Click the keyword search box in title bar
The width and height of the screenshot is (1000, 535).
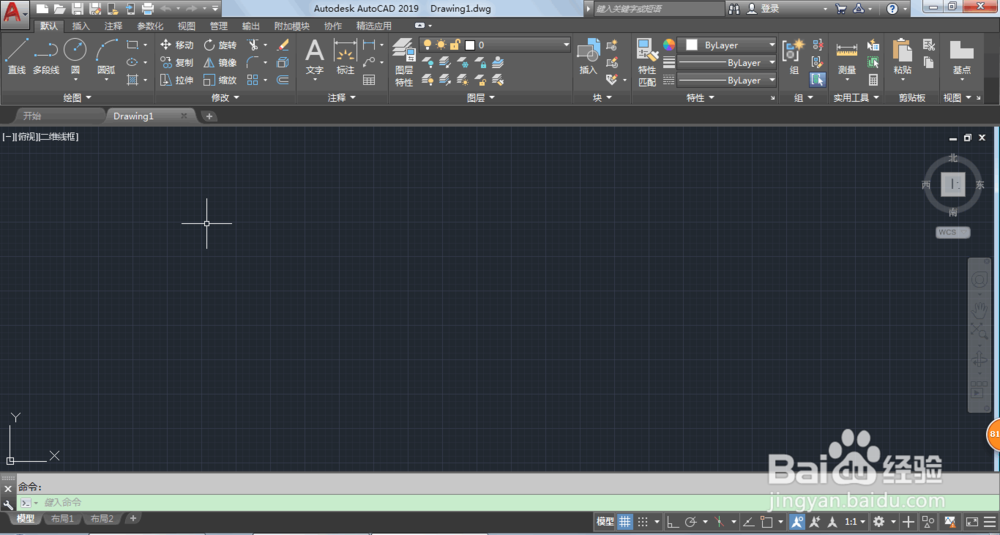[658, 9]
